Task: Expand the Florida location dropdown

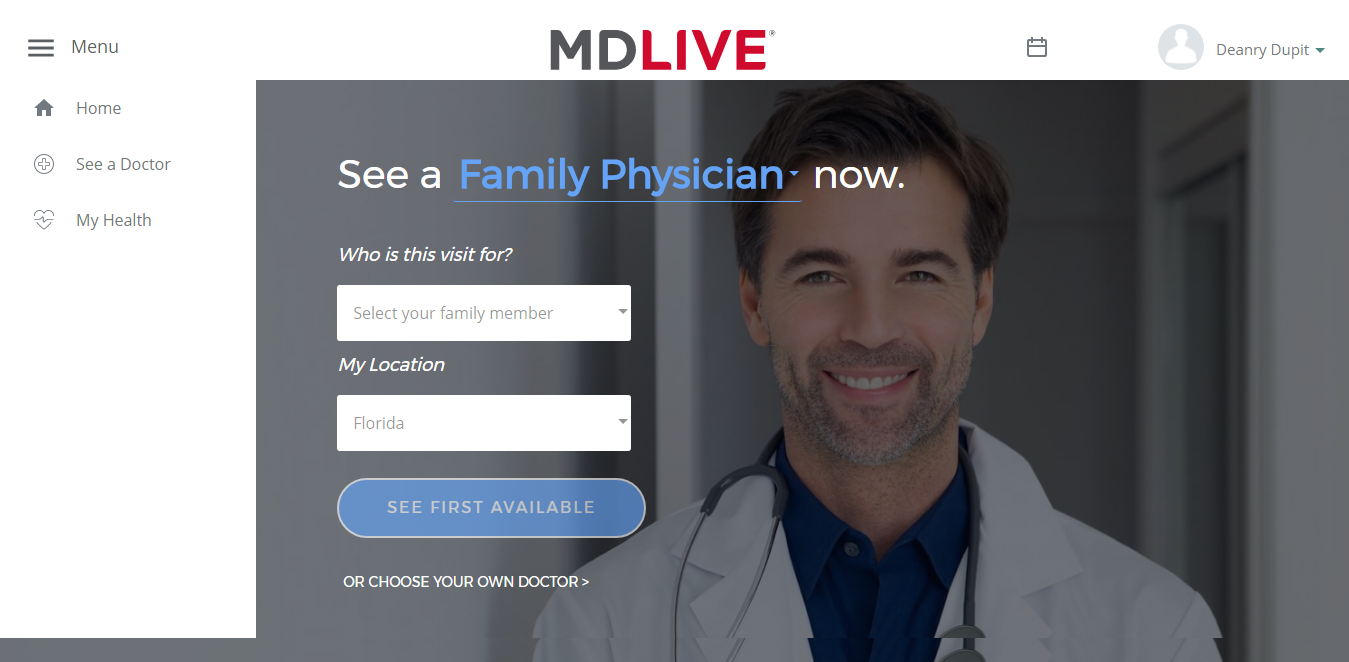Action: pyautogui.click(x=484, y=423)
